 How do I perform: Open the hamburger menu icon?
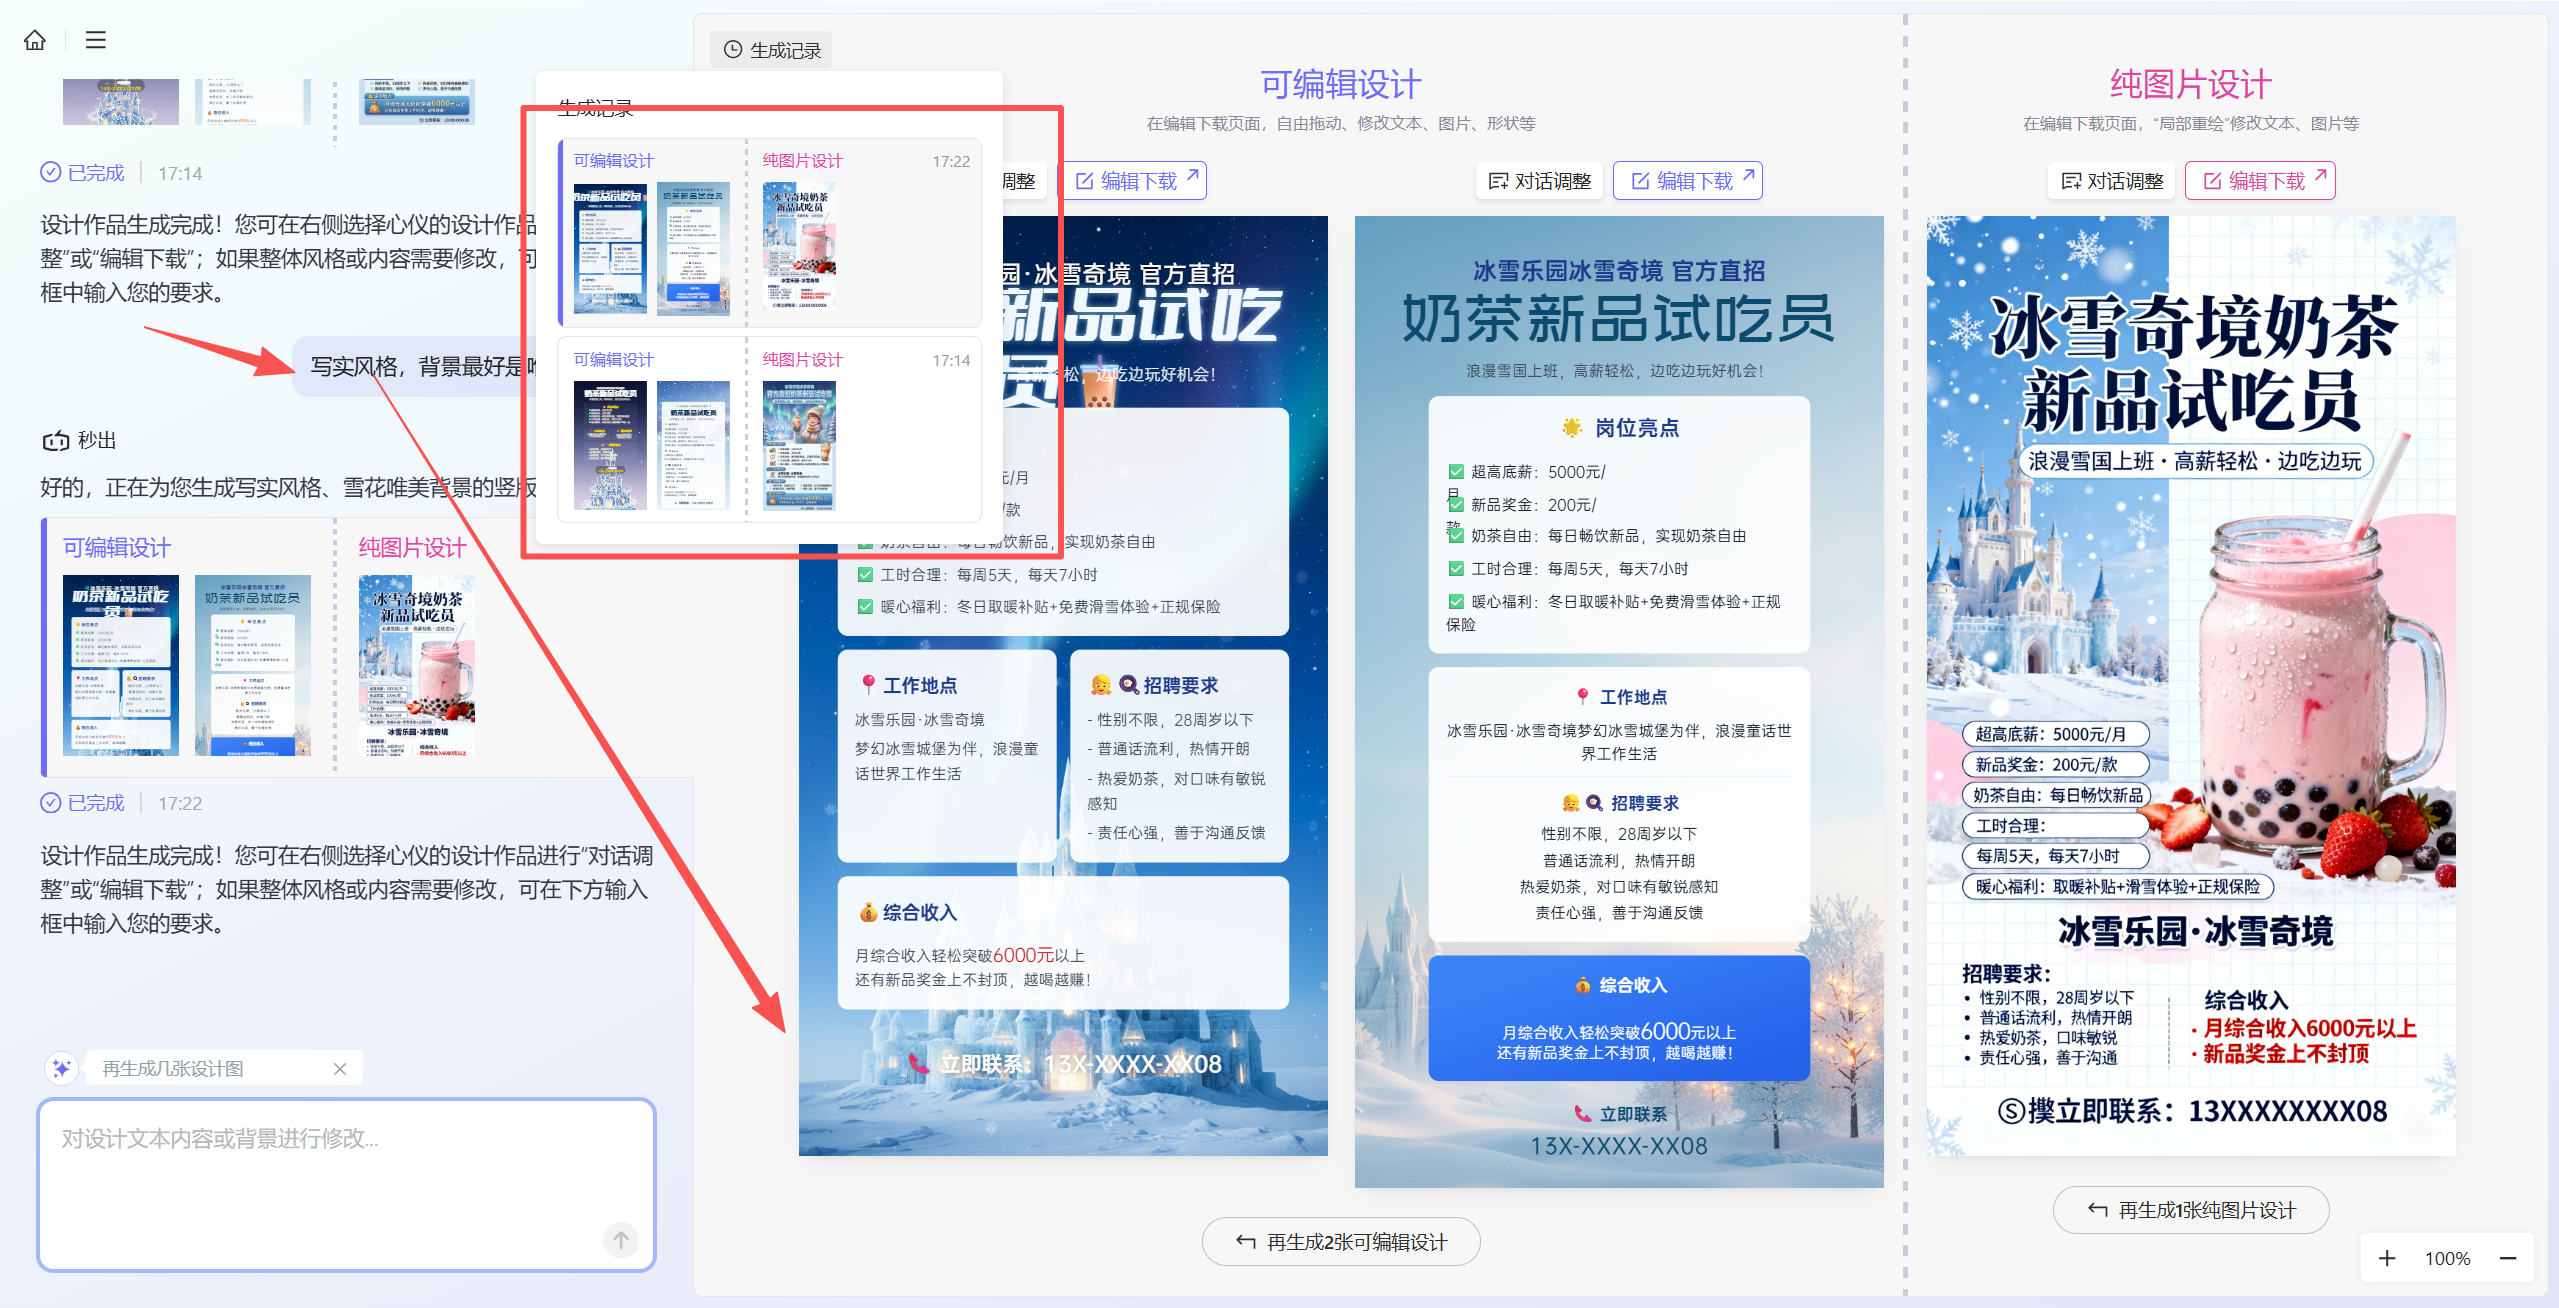tap(96, 40)
